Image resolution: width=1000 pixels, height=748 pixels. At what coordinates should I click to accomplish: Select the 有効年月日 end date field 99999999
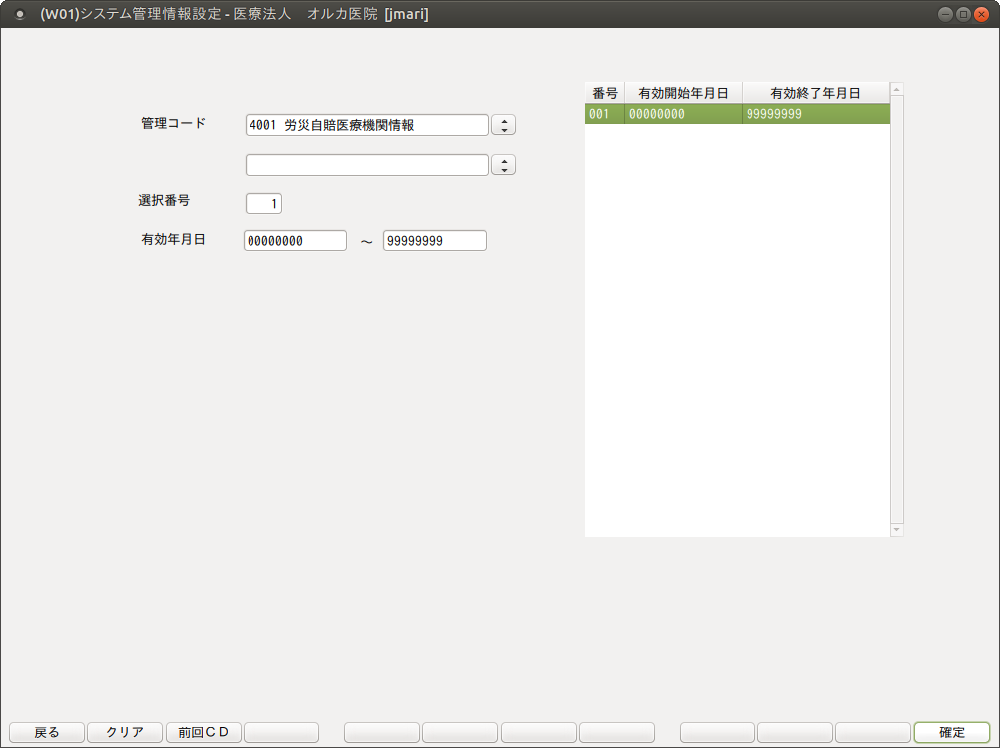pyautogui.click(x=434, y=241)
